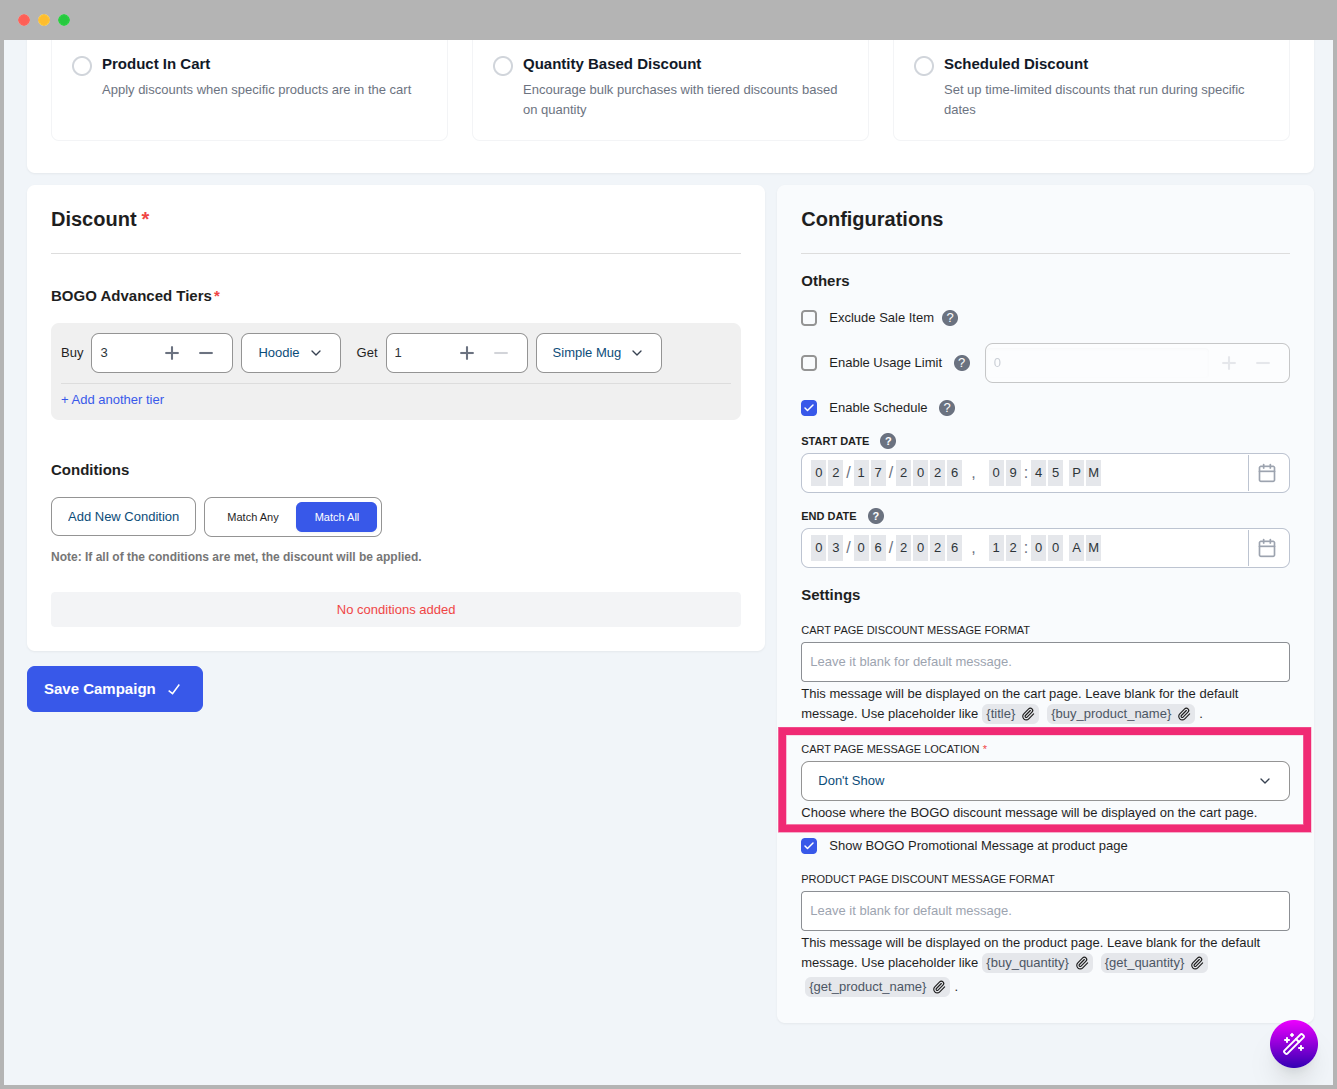Viewport: 1337px width, 1089px height.
Task: Switch condition matching to Match Any
Action: pos(252,517)
